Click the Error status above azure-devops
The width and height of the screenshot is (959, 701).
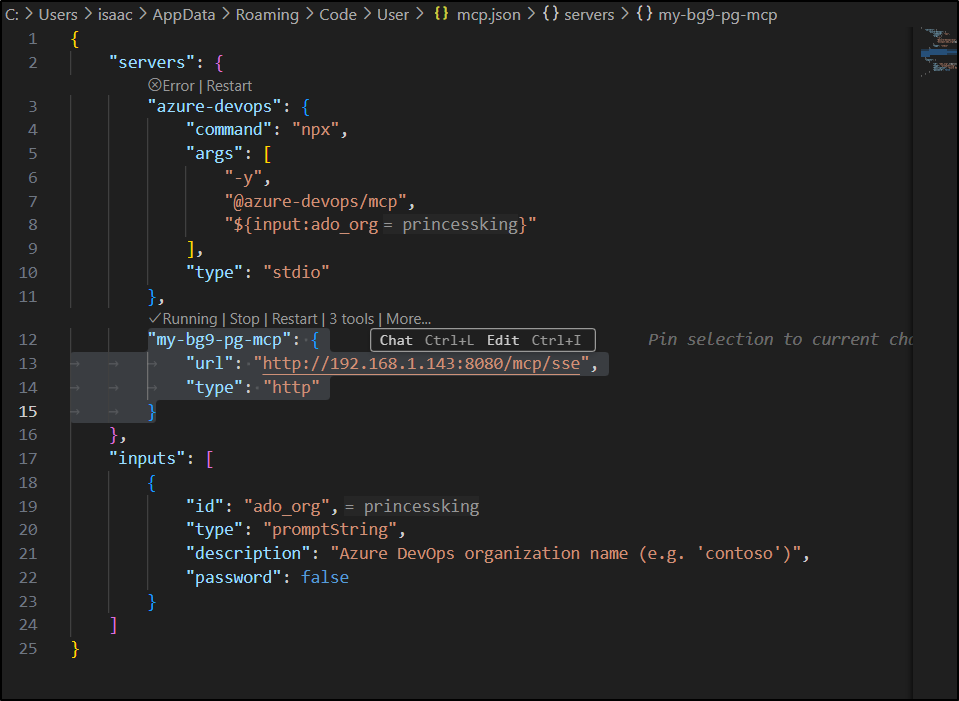(x=171, y=86)
